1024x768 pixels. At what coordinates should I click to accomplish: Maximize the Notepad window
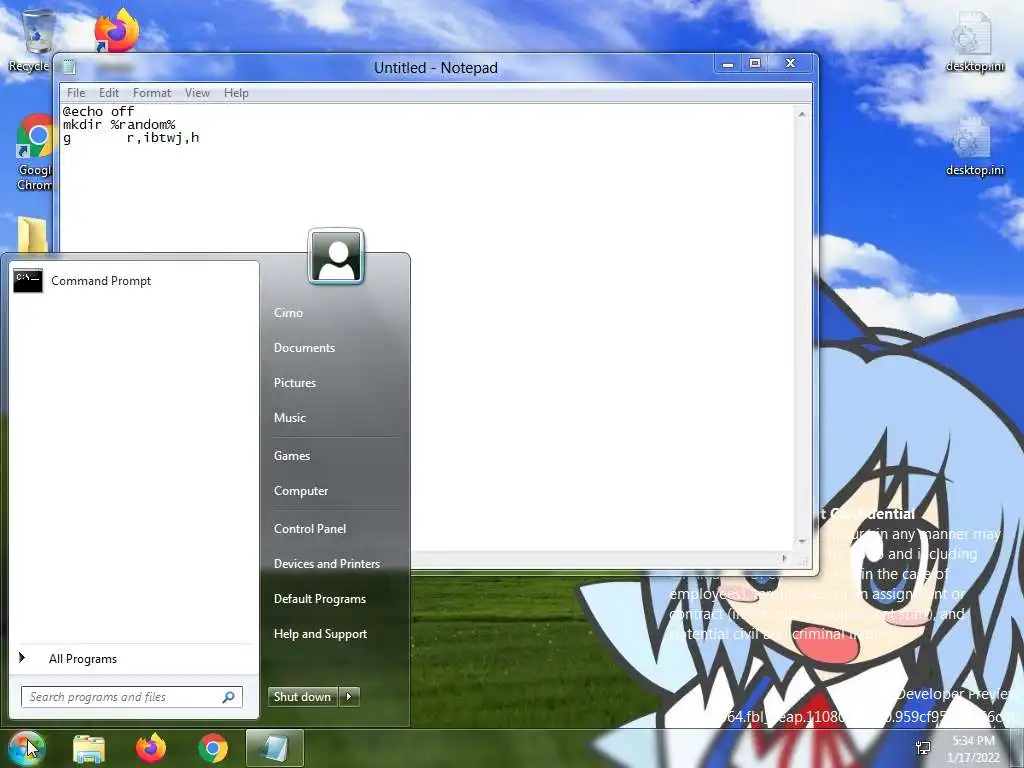[755, 63]
